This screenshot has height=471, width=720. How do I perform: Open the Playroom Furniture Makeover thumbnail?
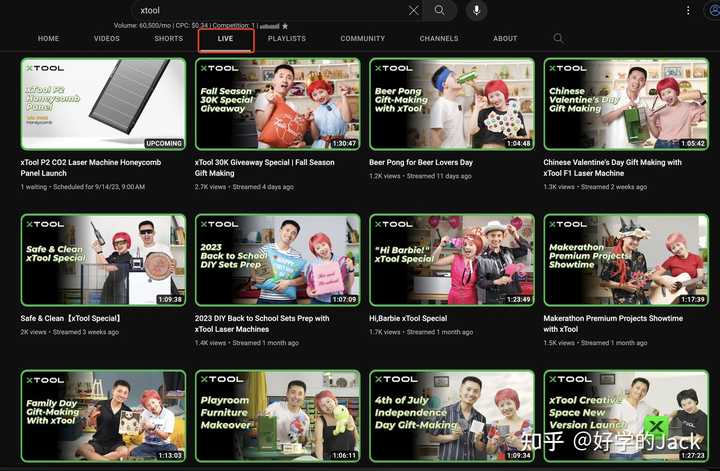pos(277,416)
